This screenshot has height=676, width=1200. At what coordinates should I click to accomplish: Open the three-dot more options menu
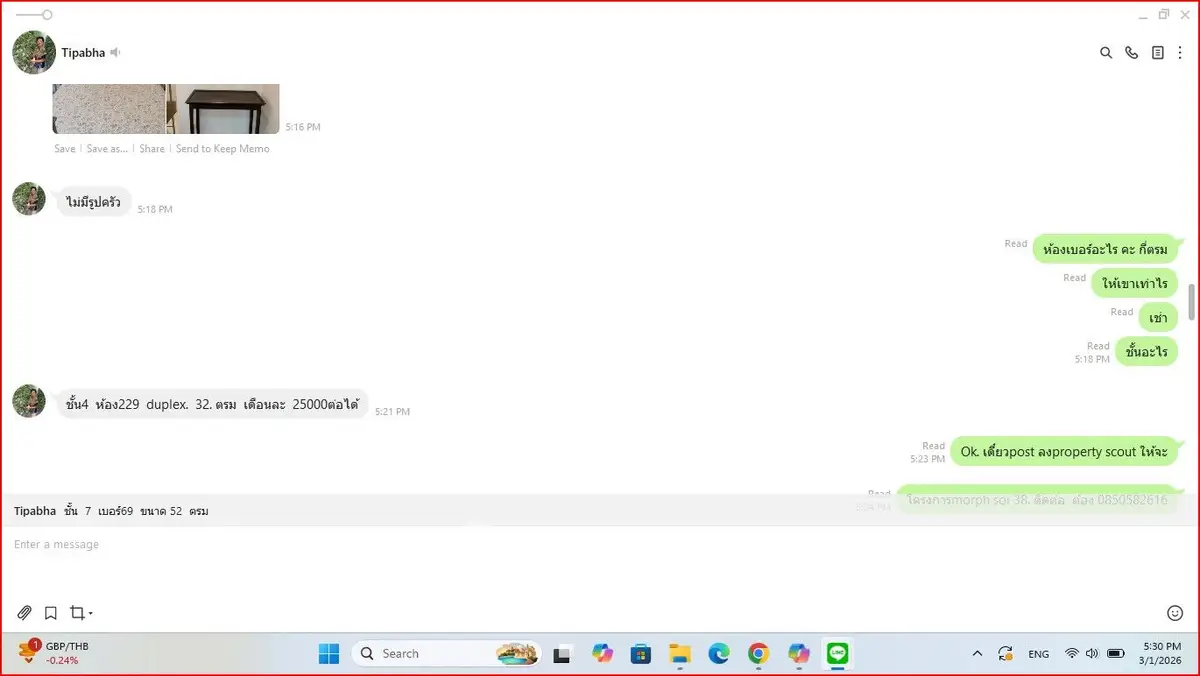coord(1180,53)
